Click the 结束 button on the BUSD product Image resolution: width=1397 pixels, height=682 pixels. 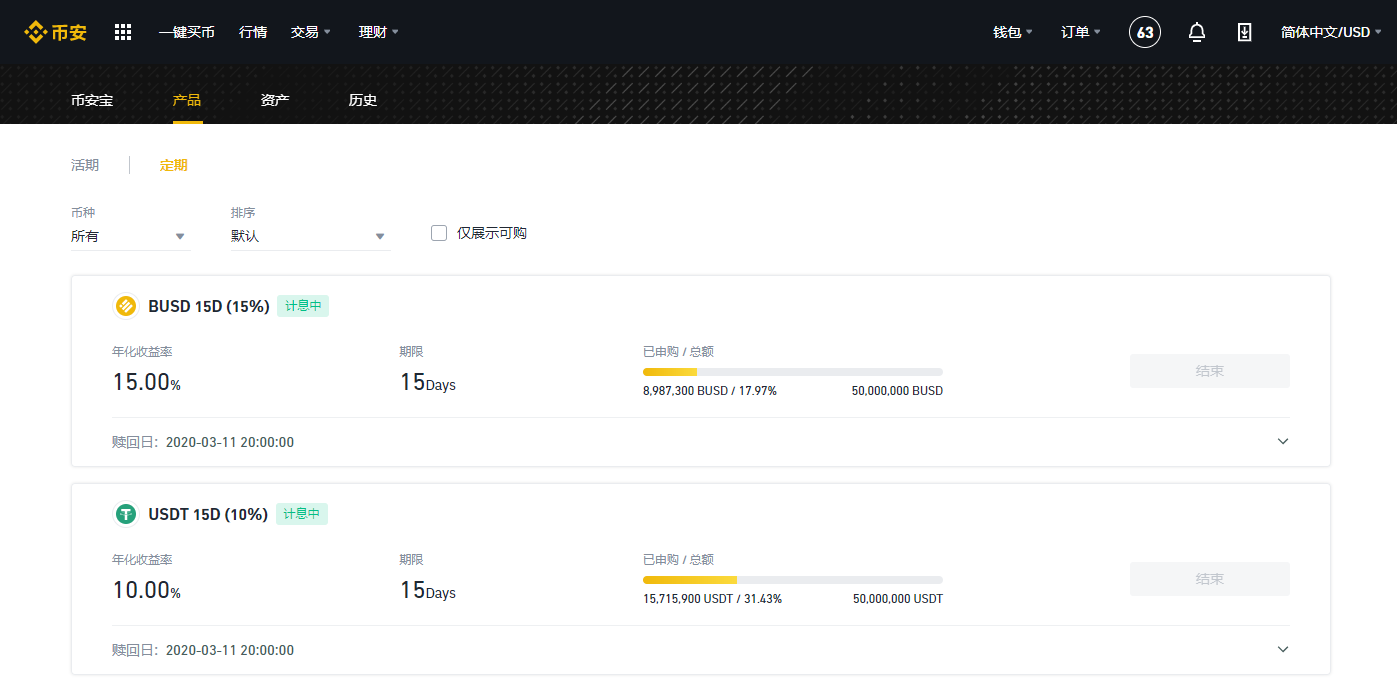[1209, 370]
